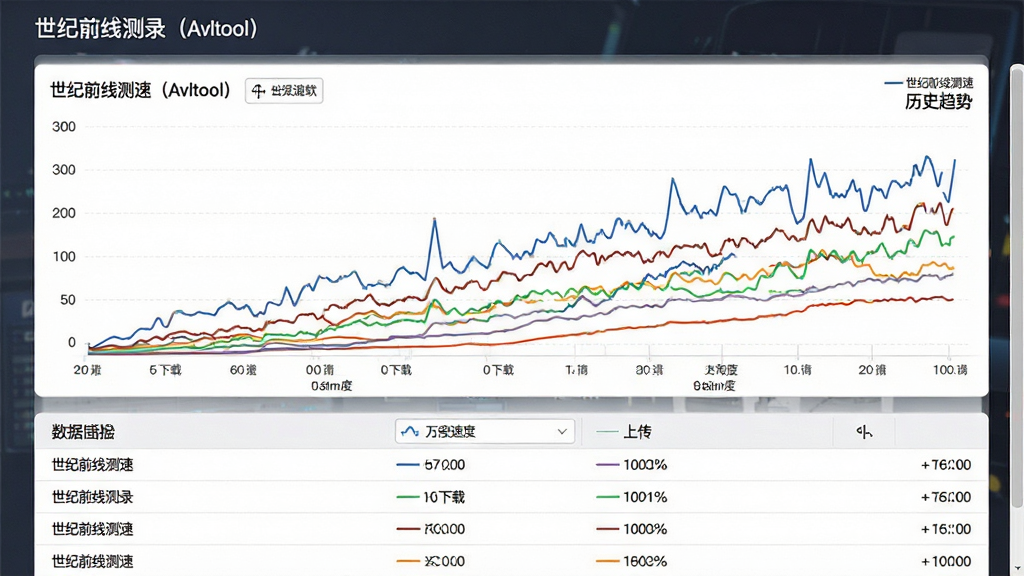Open the speed dropdown in the table header
Image resolution: width=1024 pixels, height=576 pixels.
point(485,432)
